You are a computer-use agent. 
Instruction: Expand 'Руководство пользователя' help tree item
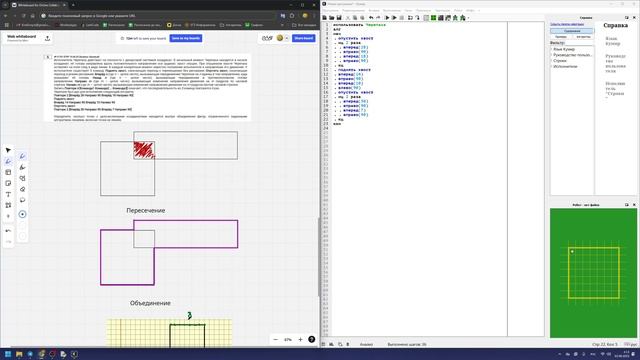pyautogui.click(x=551, y=55)
